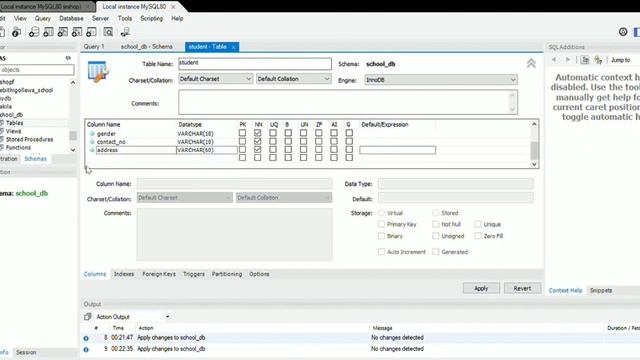This screenshot has height=360, width=640.
Task: Select the Virtual storage radio button
Action: click(x=381, y=213)
